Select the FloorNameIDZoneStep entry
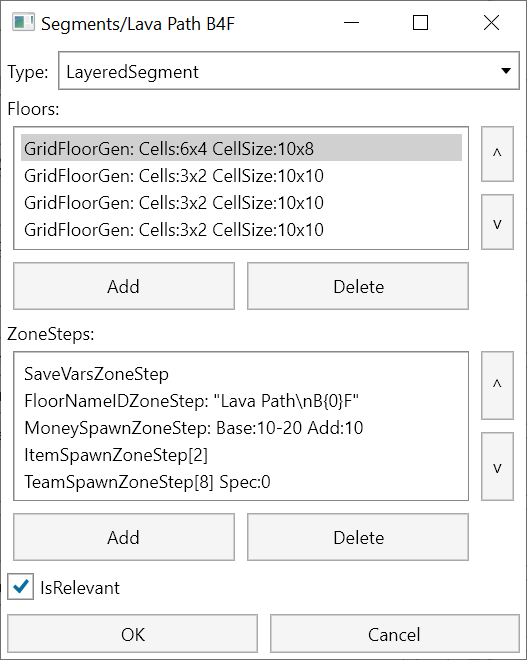 pos(241,401)
